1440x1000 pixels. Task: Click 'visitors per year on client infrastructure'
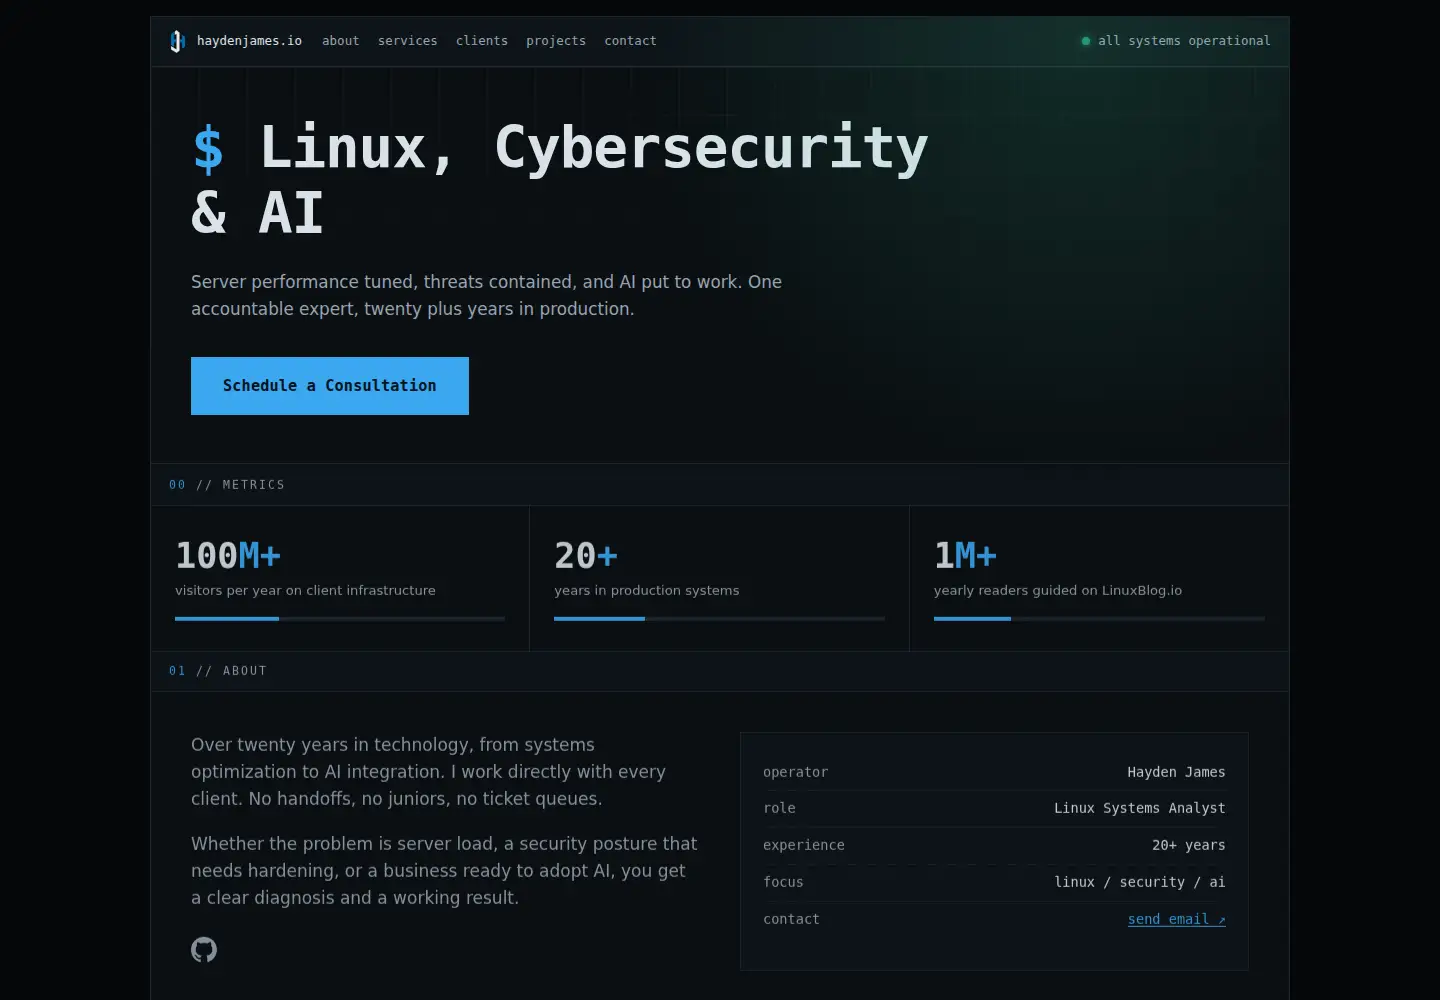[305, 591]
